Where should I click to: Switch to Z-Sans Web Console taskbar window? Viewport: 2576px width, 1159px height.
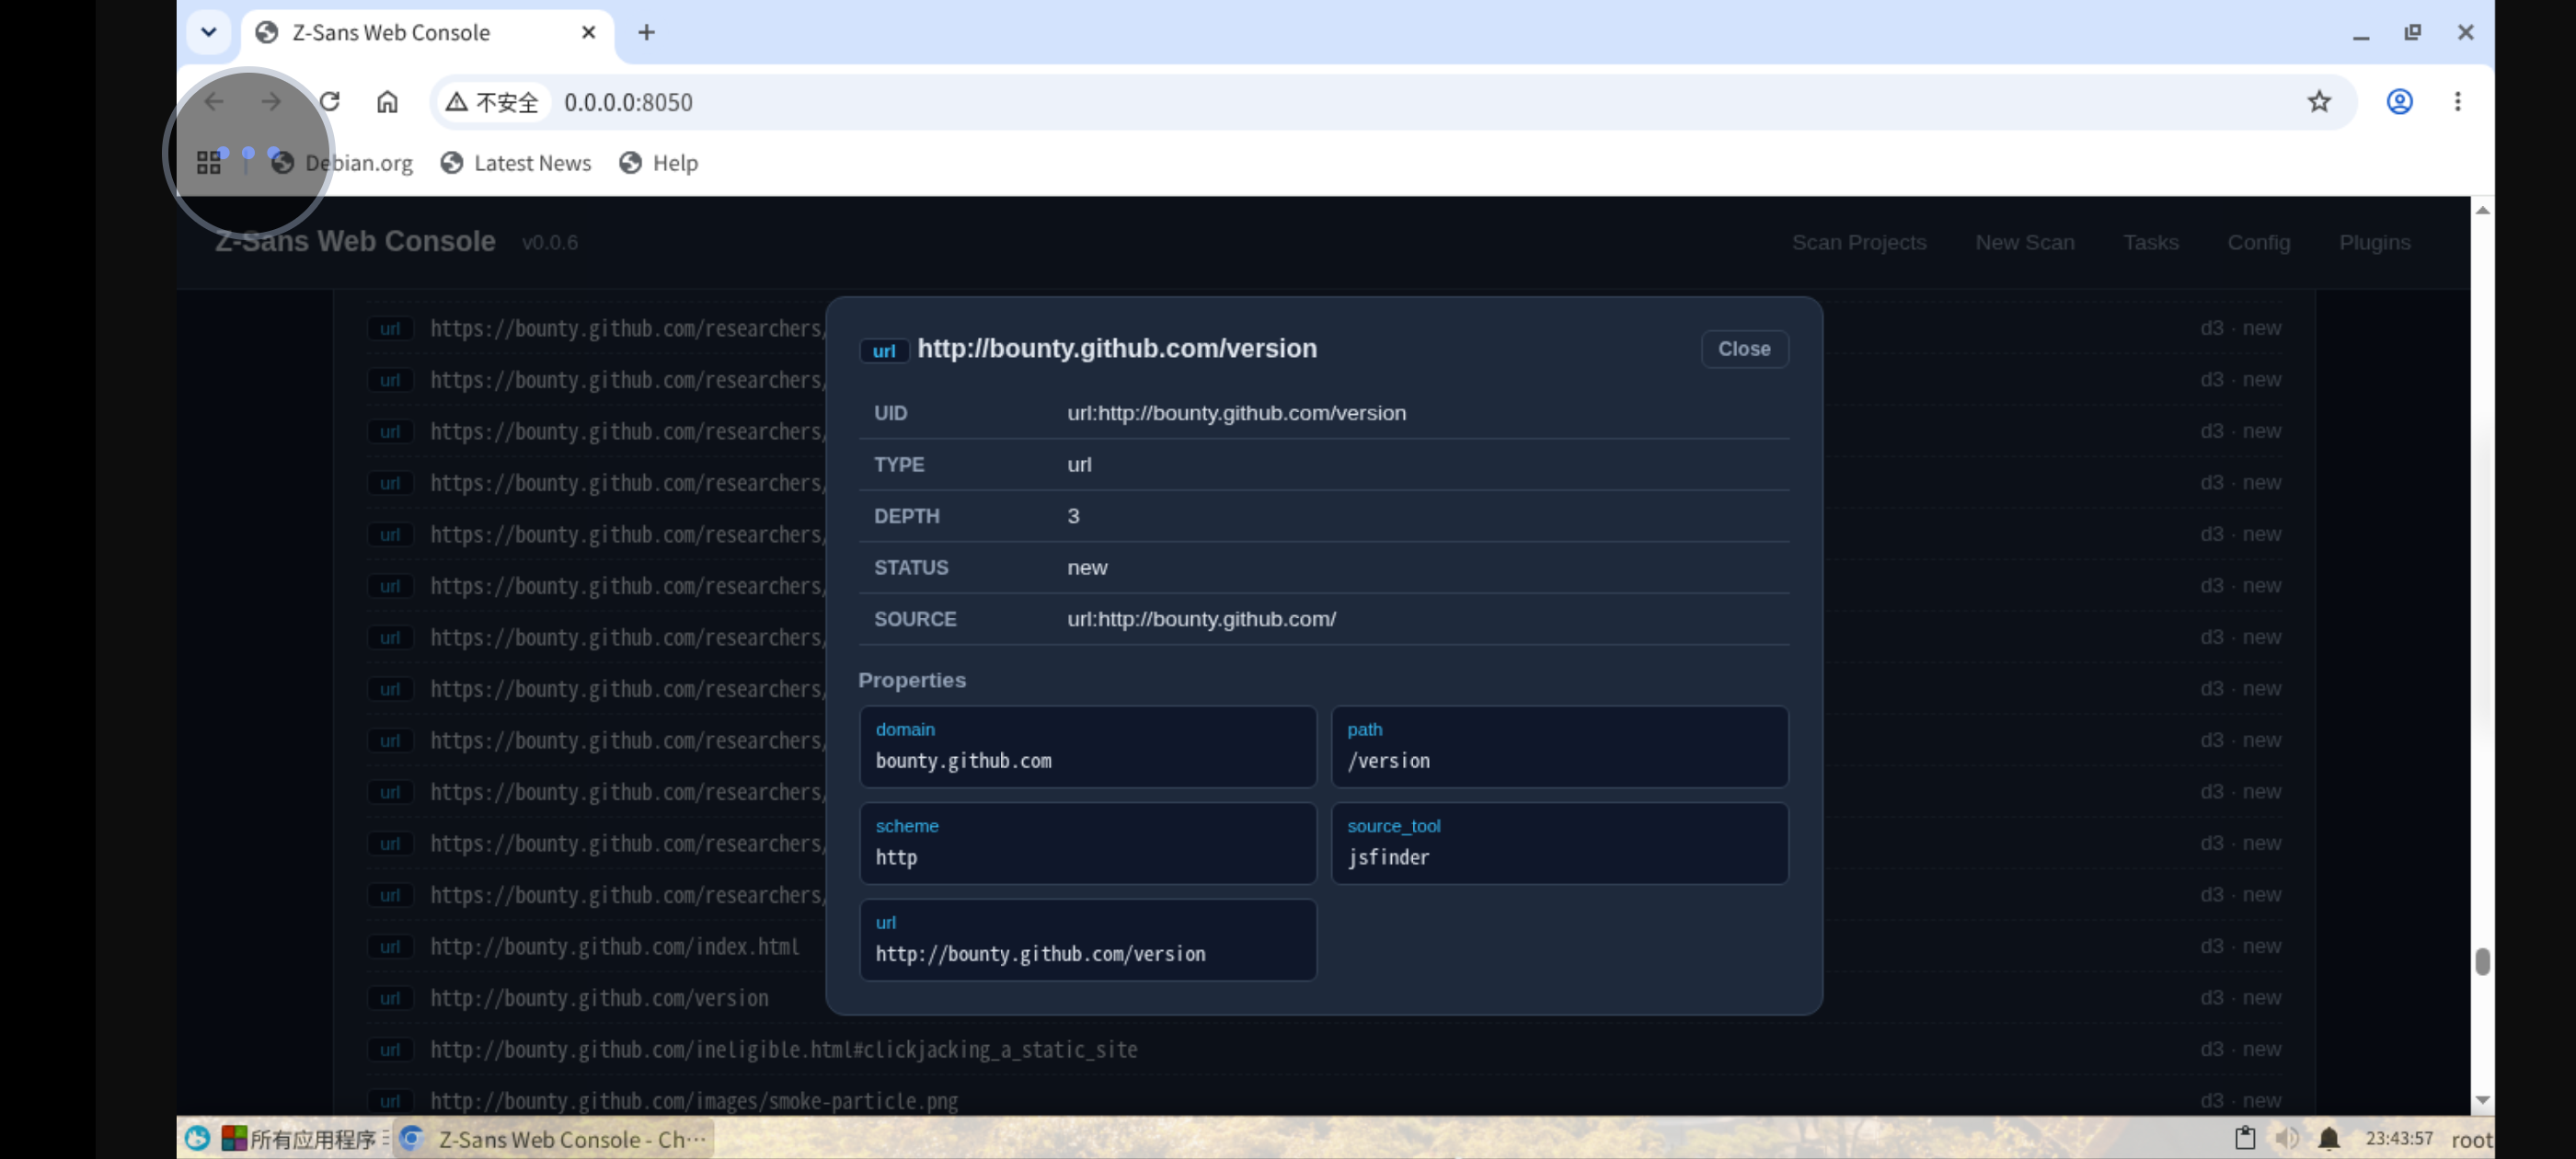(x=555, y=1139)
